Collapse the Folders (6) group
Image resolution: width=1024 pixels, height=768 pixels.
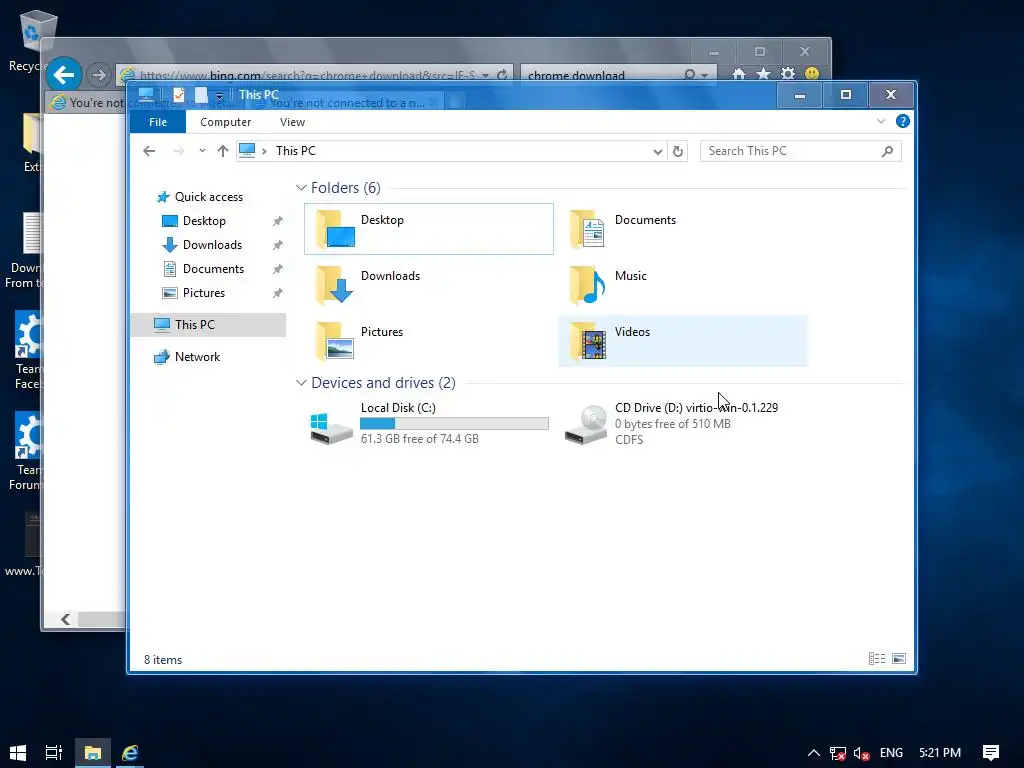[x=301, y=188]
